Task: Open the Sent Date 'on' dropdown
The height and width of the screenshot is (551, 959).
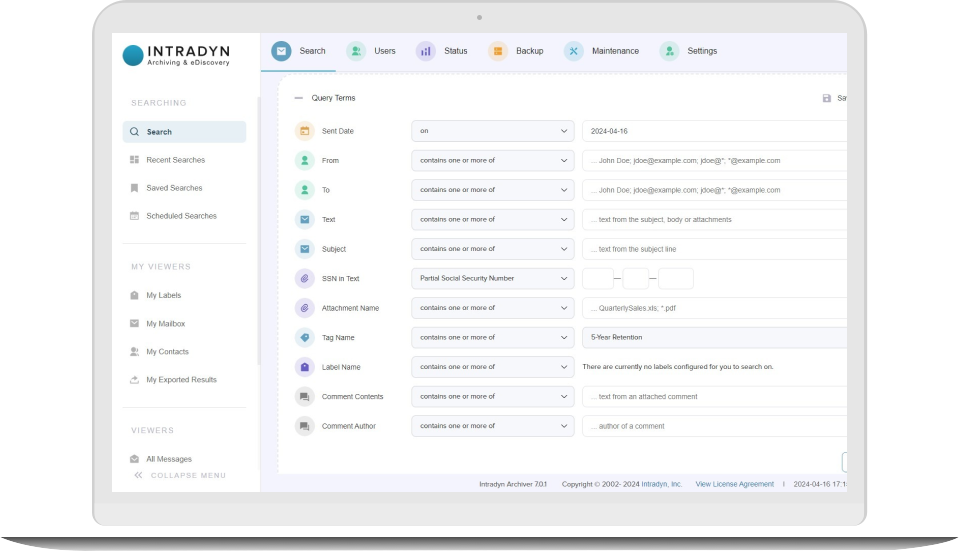Action: [x=493, y=131]
